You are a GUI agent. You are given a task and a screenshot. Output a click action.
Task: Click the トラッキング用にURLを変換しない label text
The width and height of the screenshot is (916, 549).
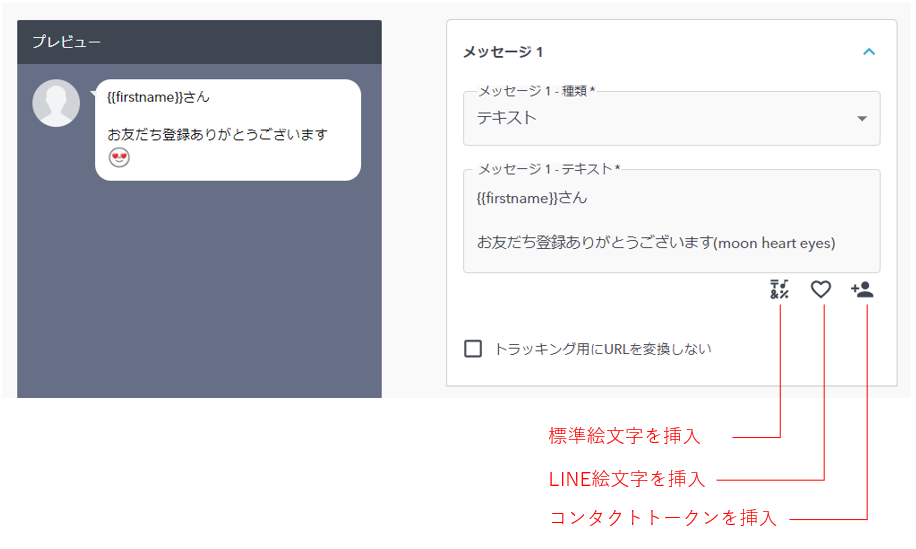603,349
